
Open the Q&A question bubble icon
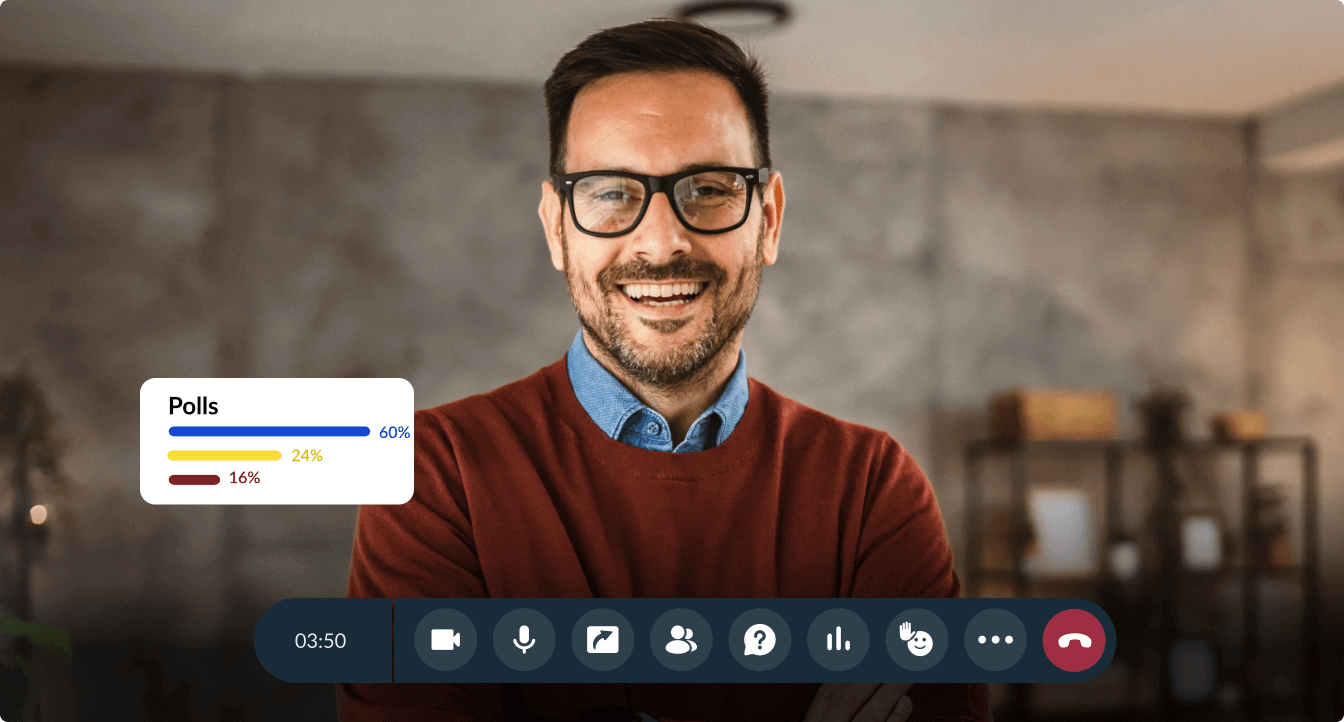tap(760, 640)
